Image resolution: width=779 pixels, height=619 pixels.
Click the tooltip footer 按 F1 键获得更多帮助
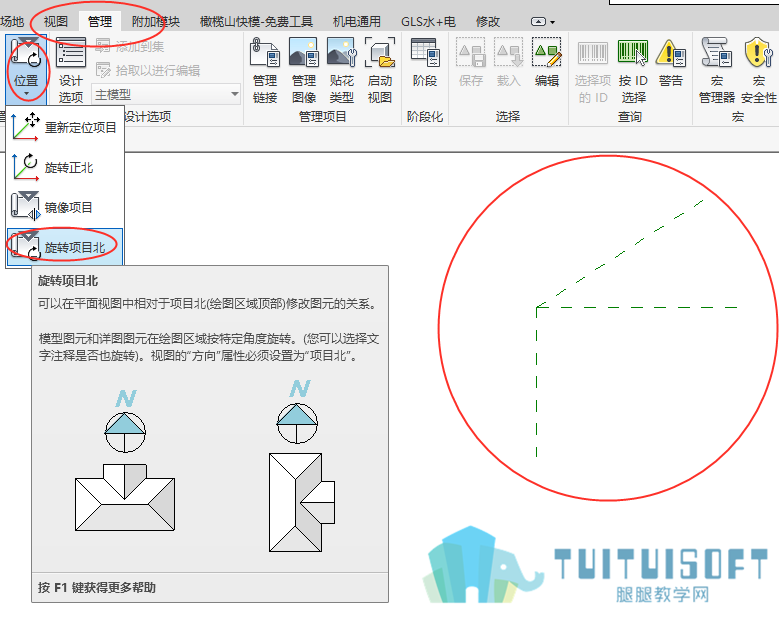click(x=97, y=587)
